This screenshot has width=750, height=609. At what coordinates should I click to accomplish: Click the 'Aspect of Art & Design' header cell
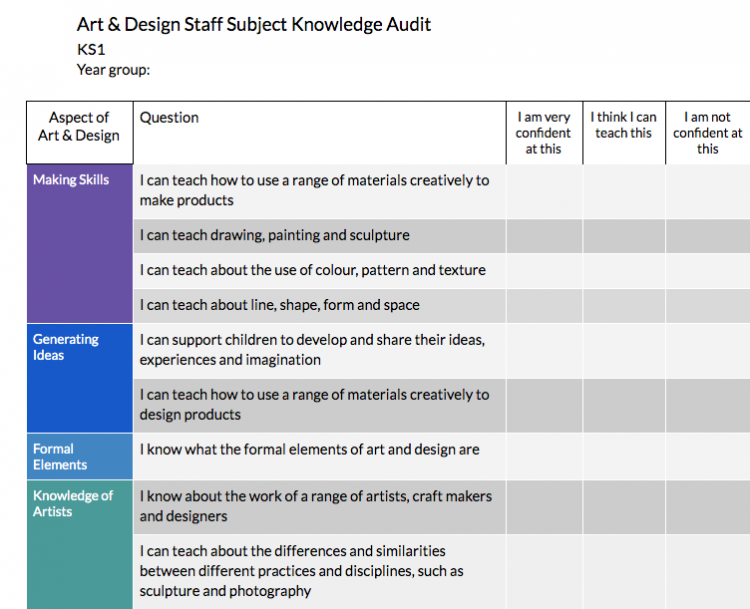[80, 133]
